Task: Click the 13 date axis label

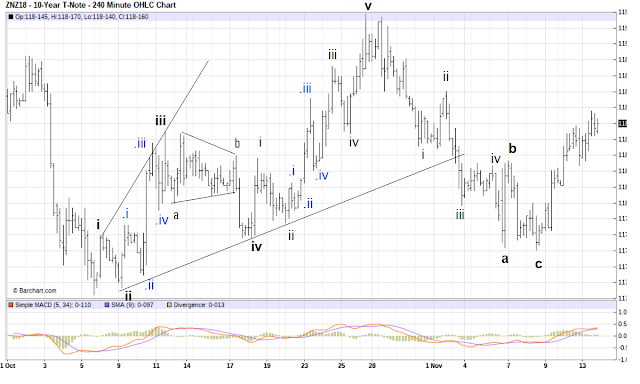Action: [582, 366]
